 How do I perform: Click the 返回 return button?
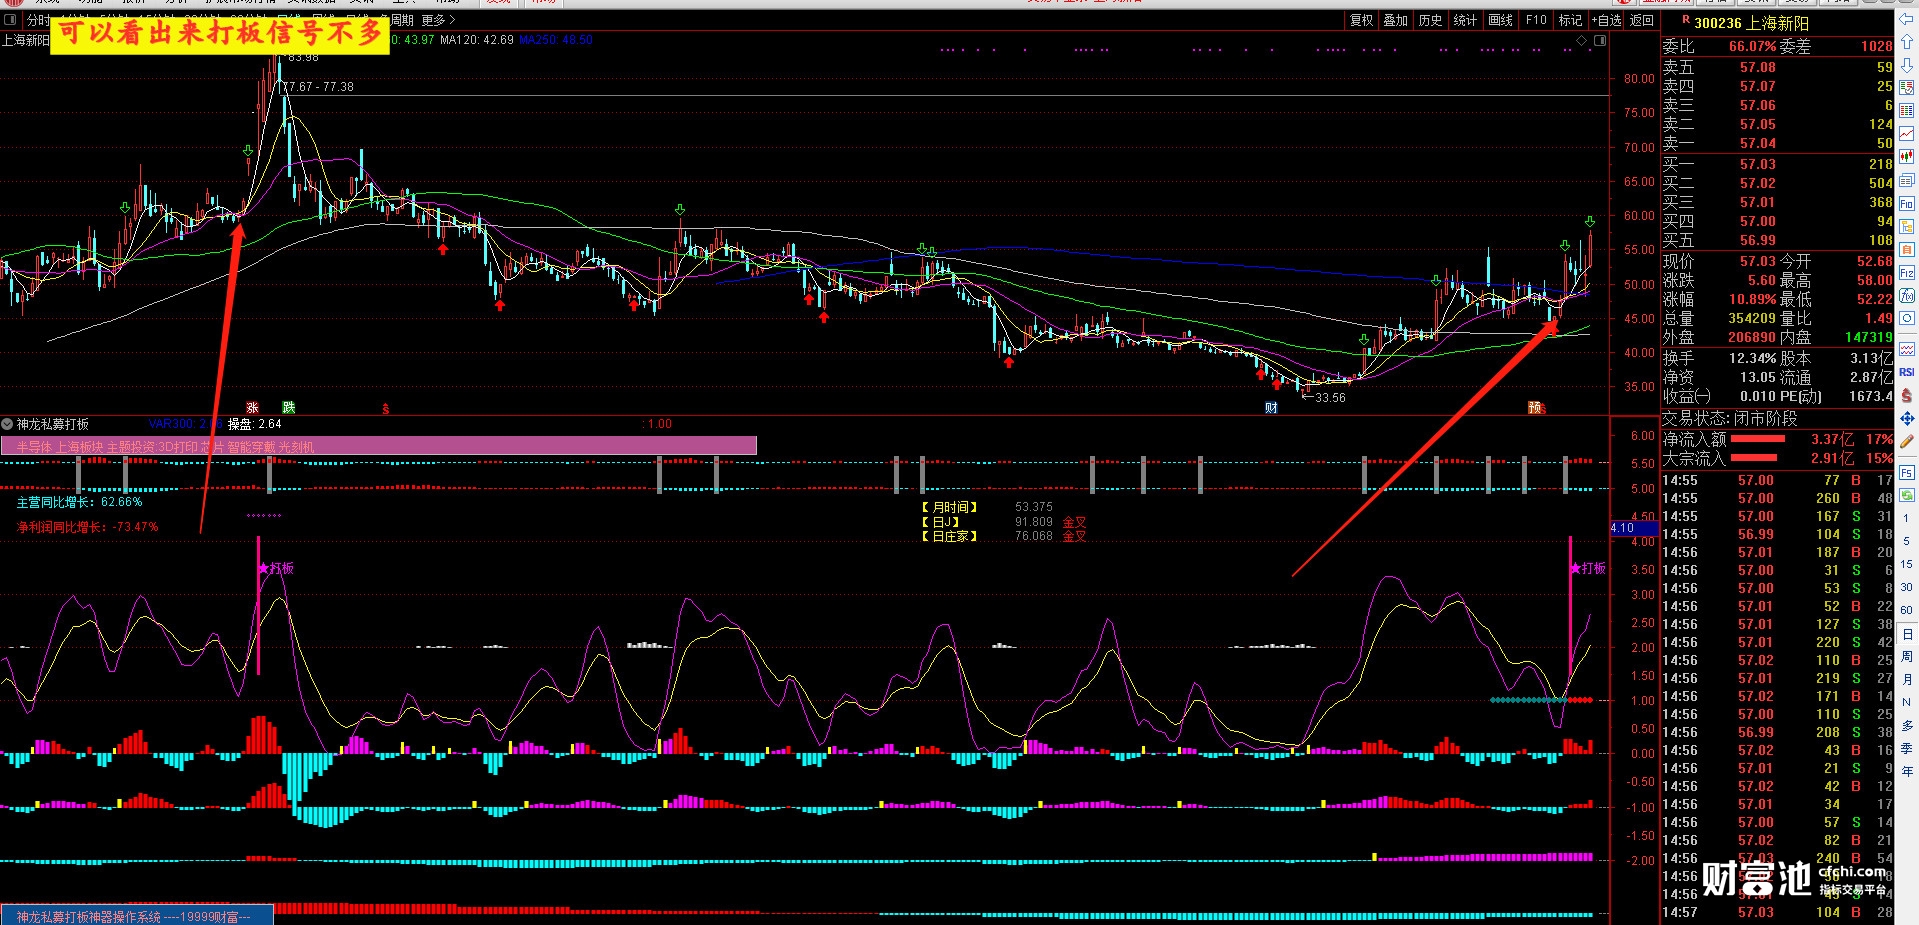[1642, 20]
